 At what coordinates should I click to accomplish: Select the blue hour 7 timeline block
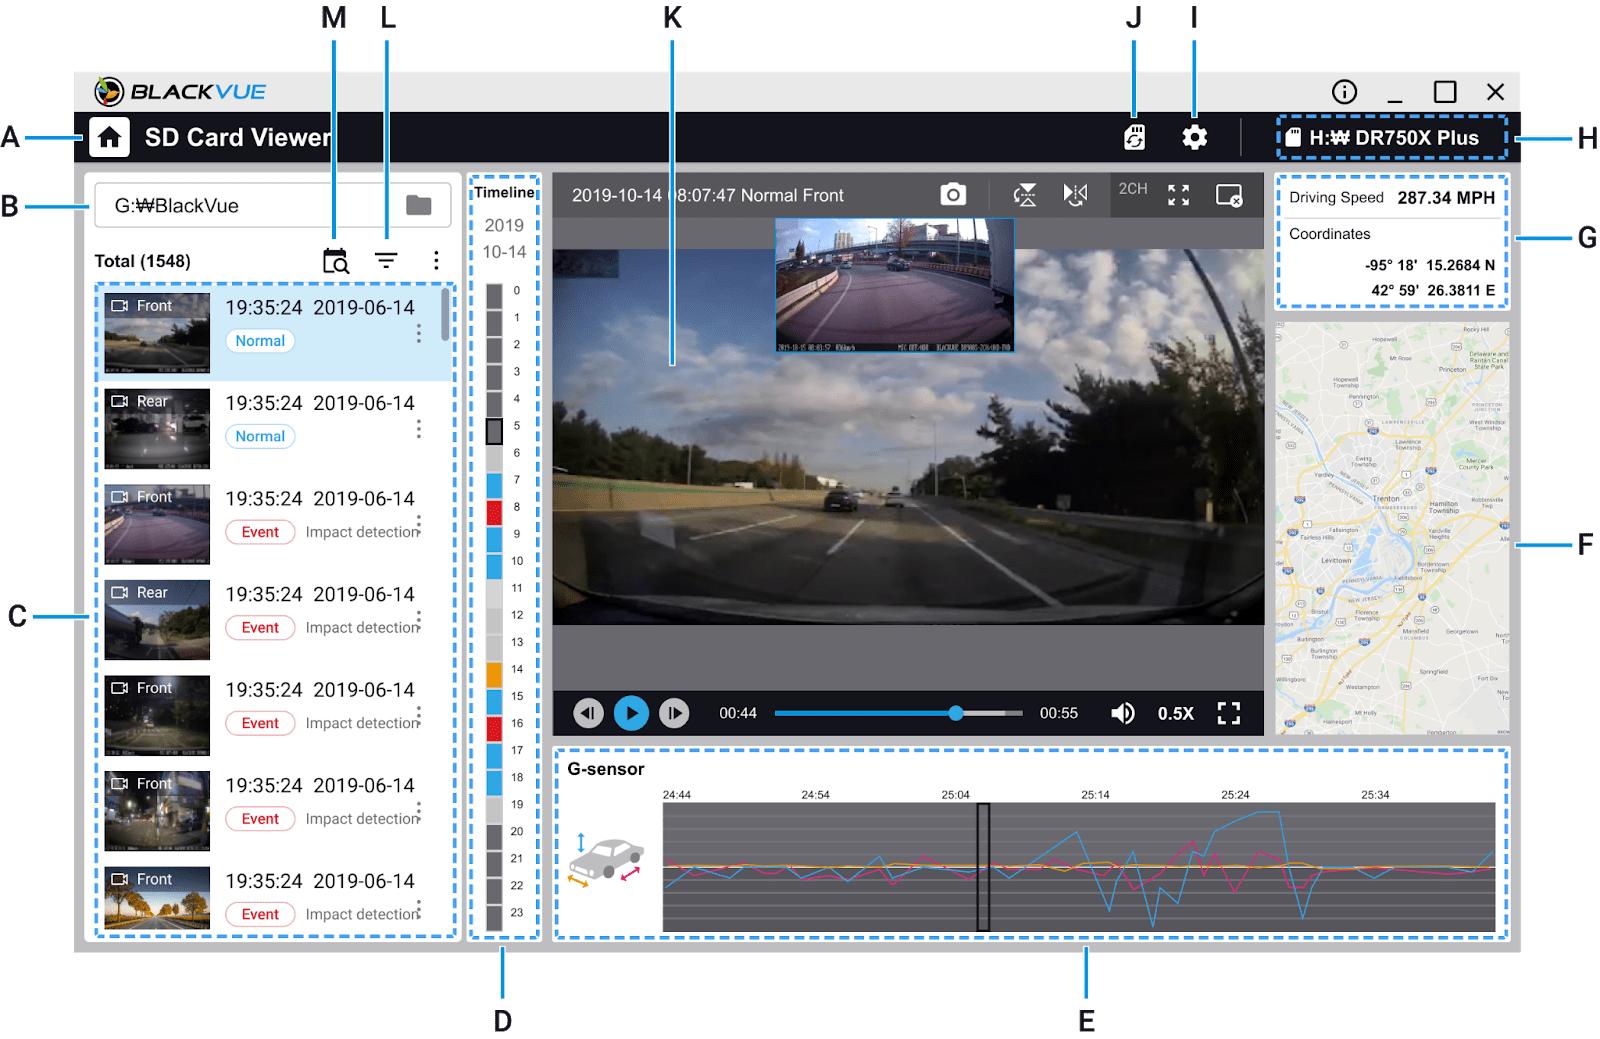click(494, 485)
